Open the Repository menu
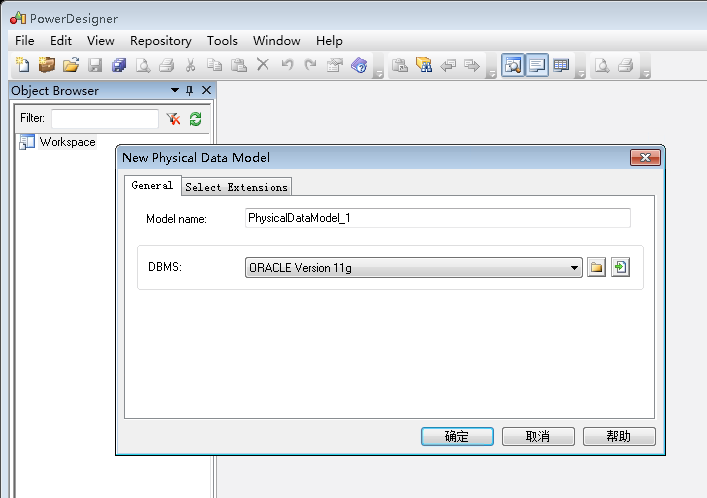Image resolution: width=707 pixels, height=498 pixels. coord(161,41)
